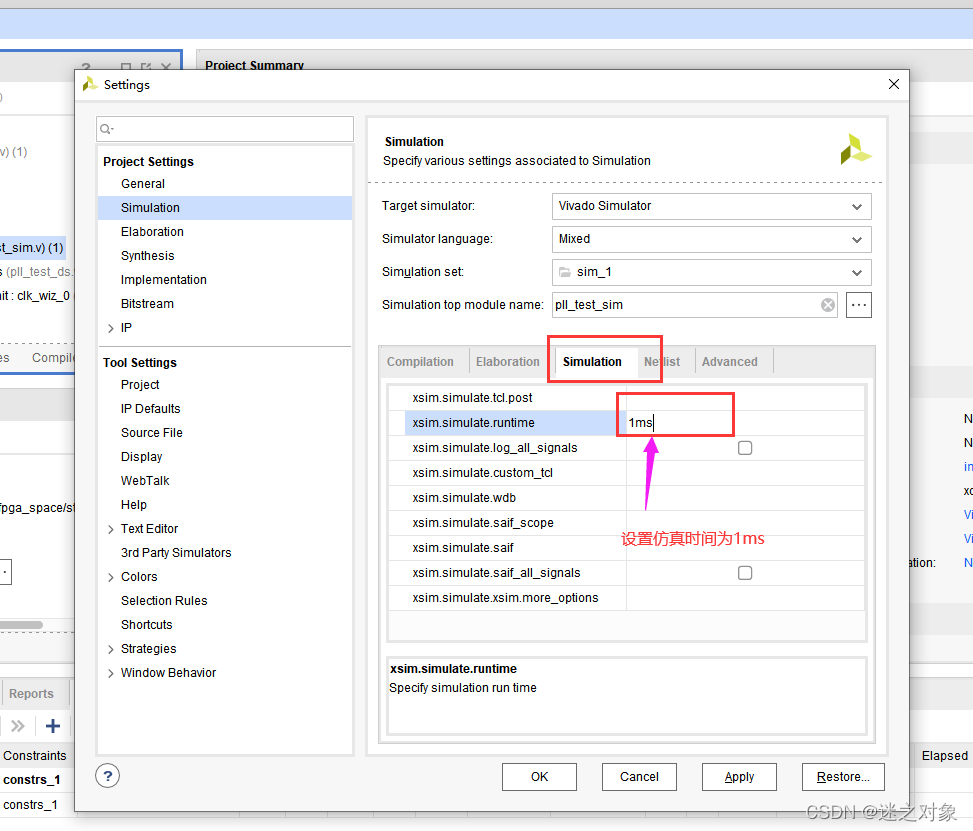Click the search magnifier icon in Settings
This screenshot has width=973, height=831.
click(x=107, y=129)
